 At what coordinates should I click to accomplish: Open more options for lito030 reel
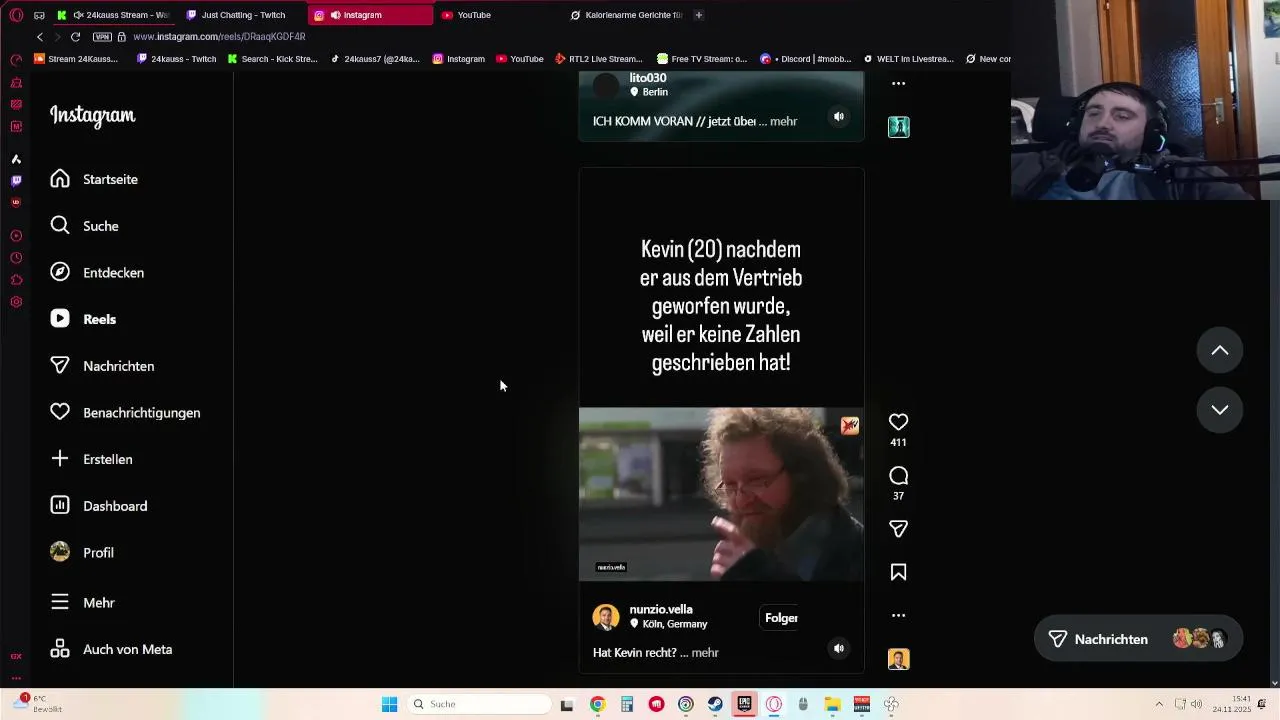898,84
